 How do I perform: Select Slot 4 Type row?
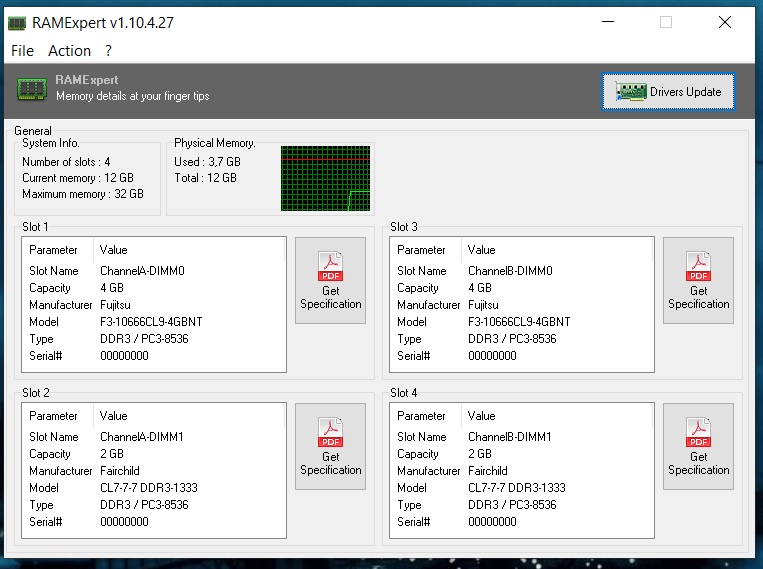click(522, 505)
